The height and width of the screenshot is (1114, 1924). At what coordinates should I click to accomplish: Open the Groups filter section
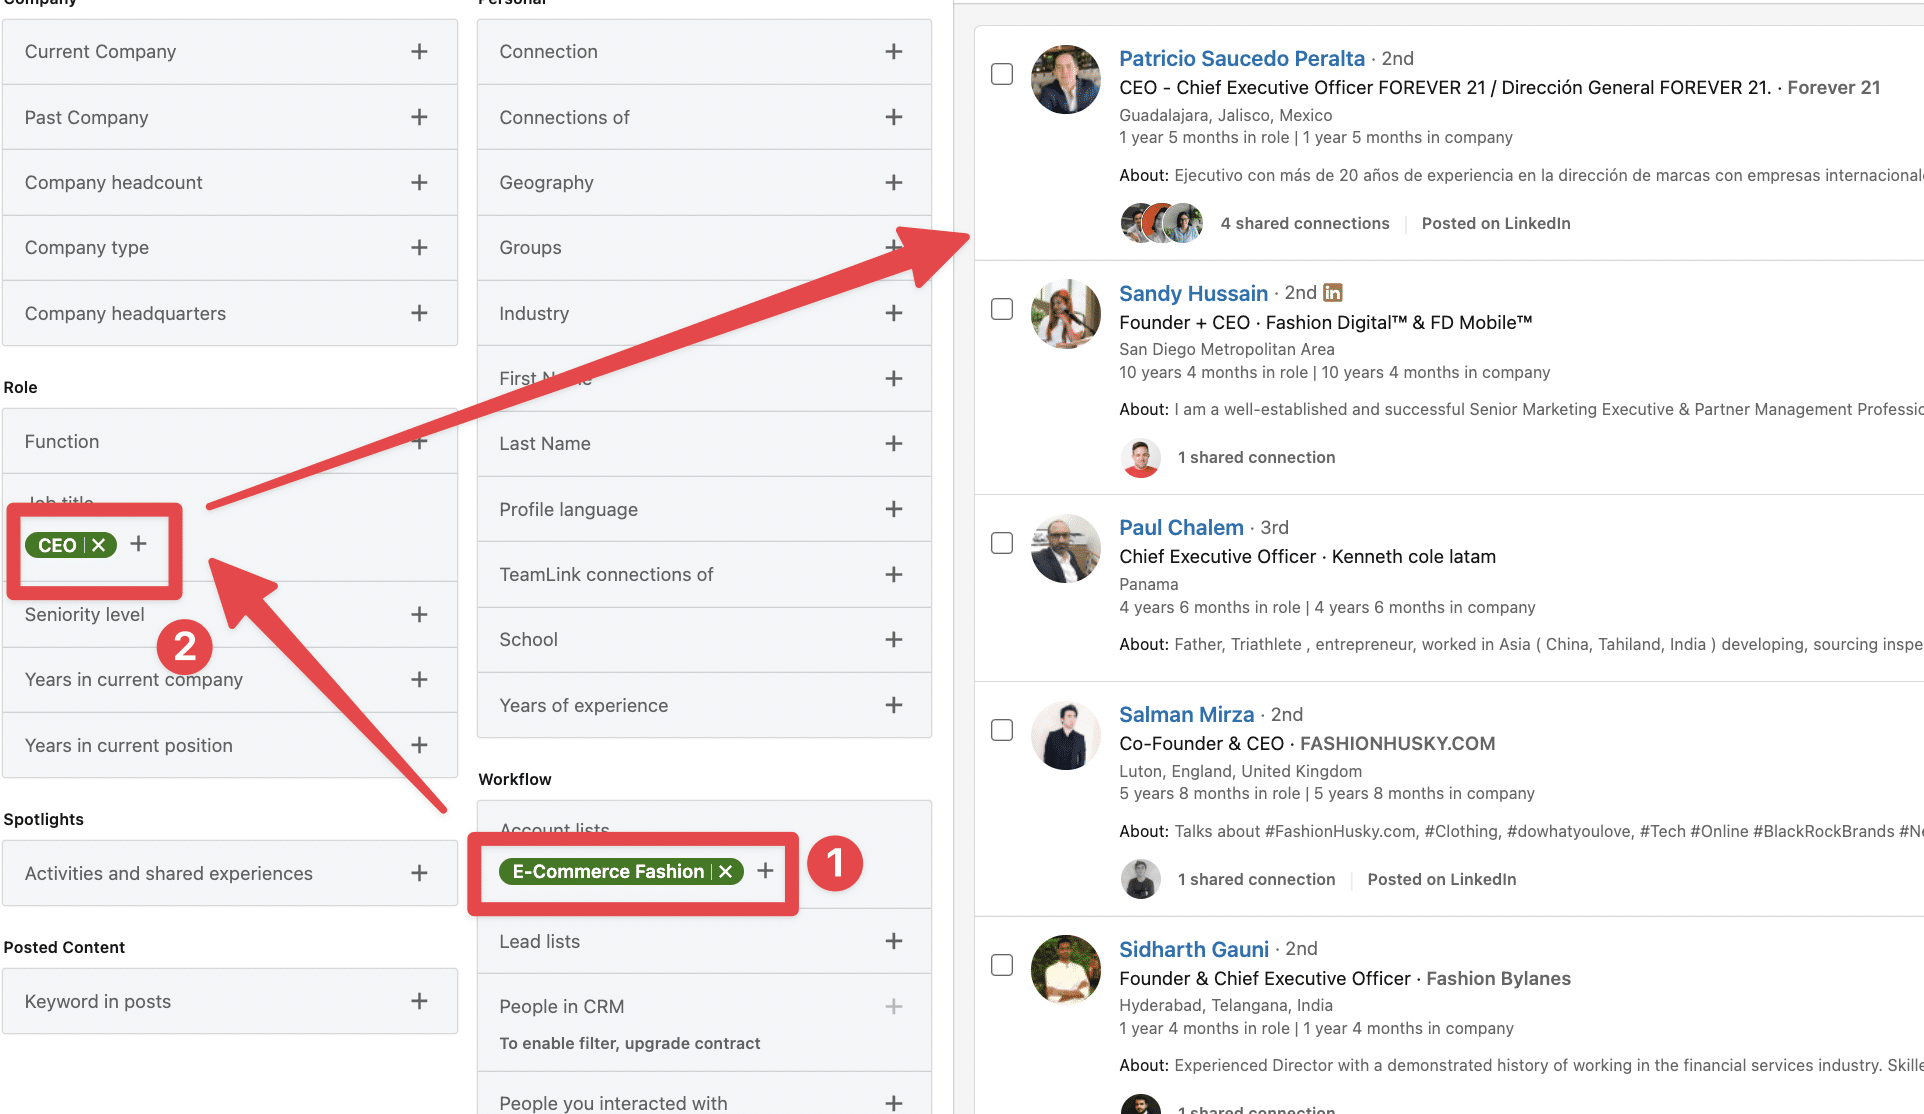(x=895, y=247)
